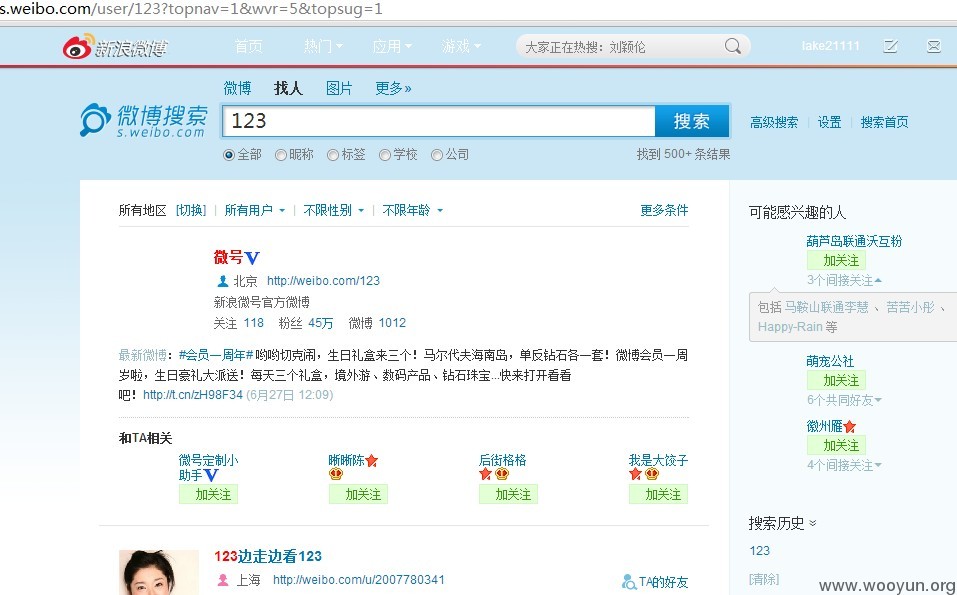Click the pink person icon beside 上海
This screenshot has height=595, width=957.
pos(223,580)
